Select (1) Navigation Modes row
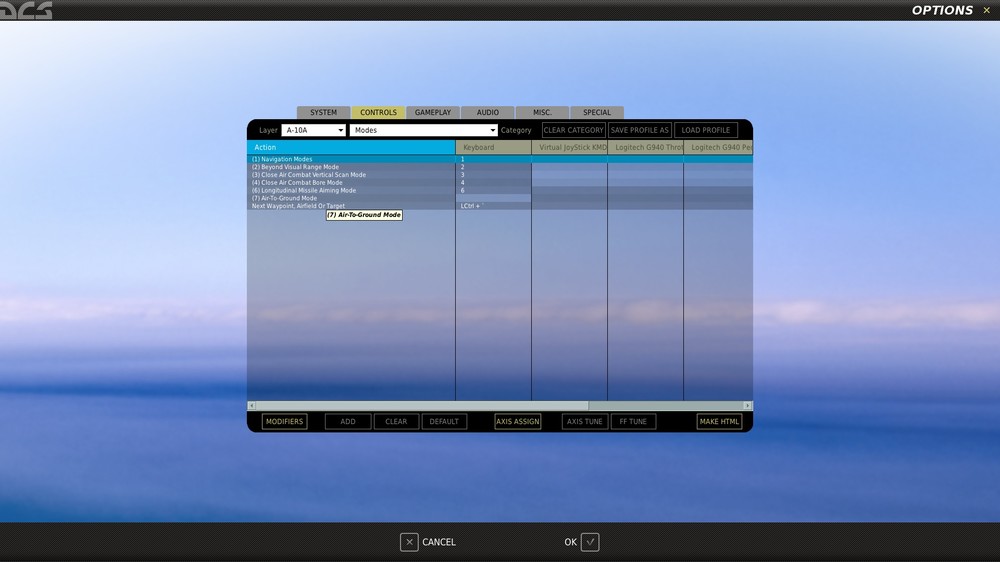Image resolution: width=1000 pixels, height=562 pixels. click(351, 159)
